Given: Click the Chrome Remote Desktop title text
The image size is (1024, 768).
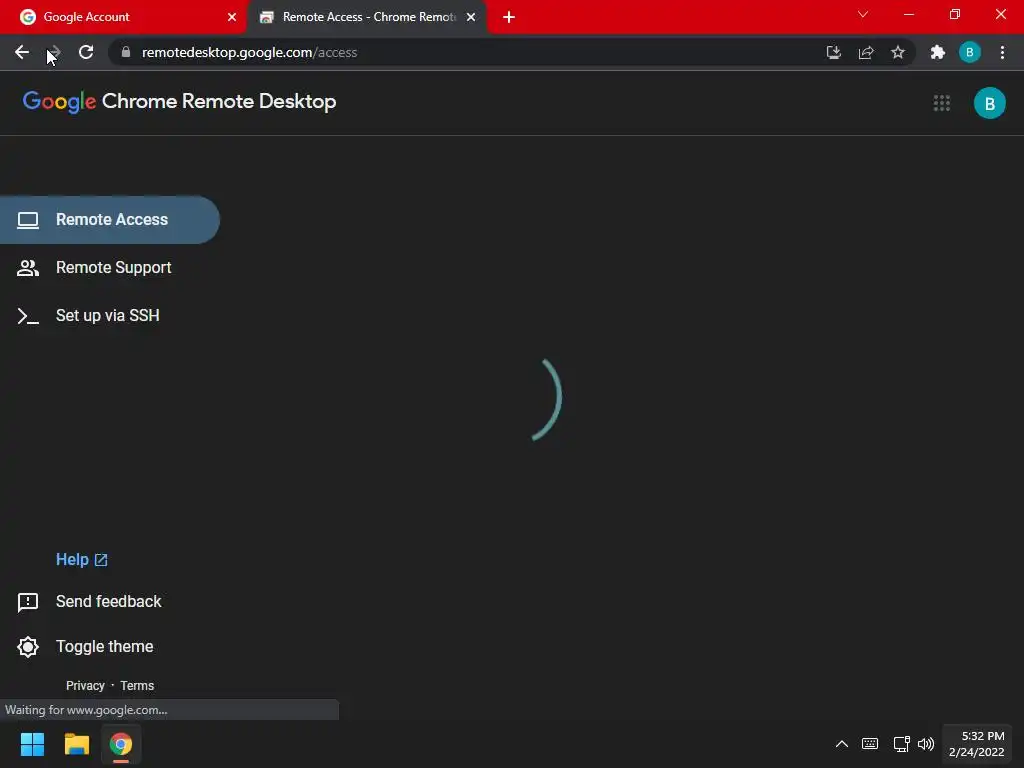Looking at the screenshot, I should coord(219,102).
